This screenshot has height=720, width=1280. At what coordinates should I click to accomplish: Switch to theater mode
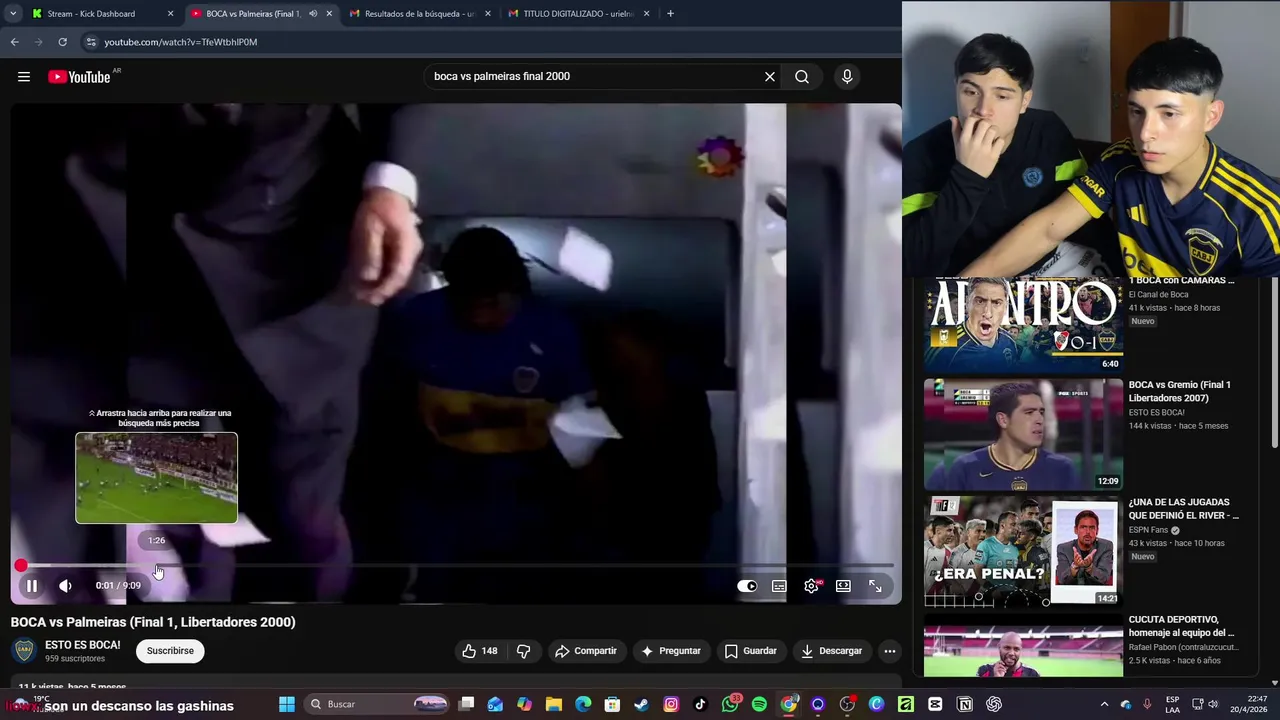click(843, 586)
